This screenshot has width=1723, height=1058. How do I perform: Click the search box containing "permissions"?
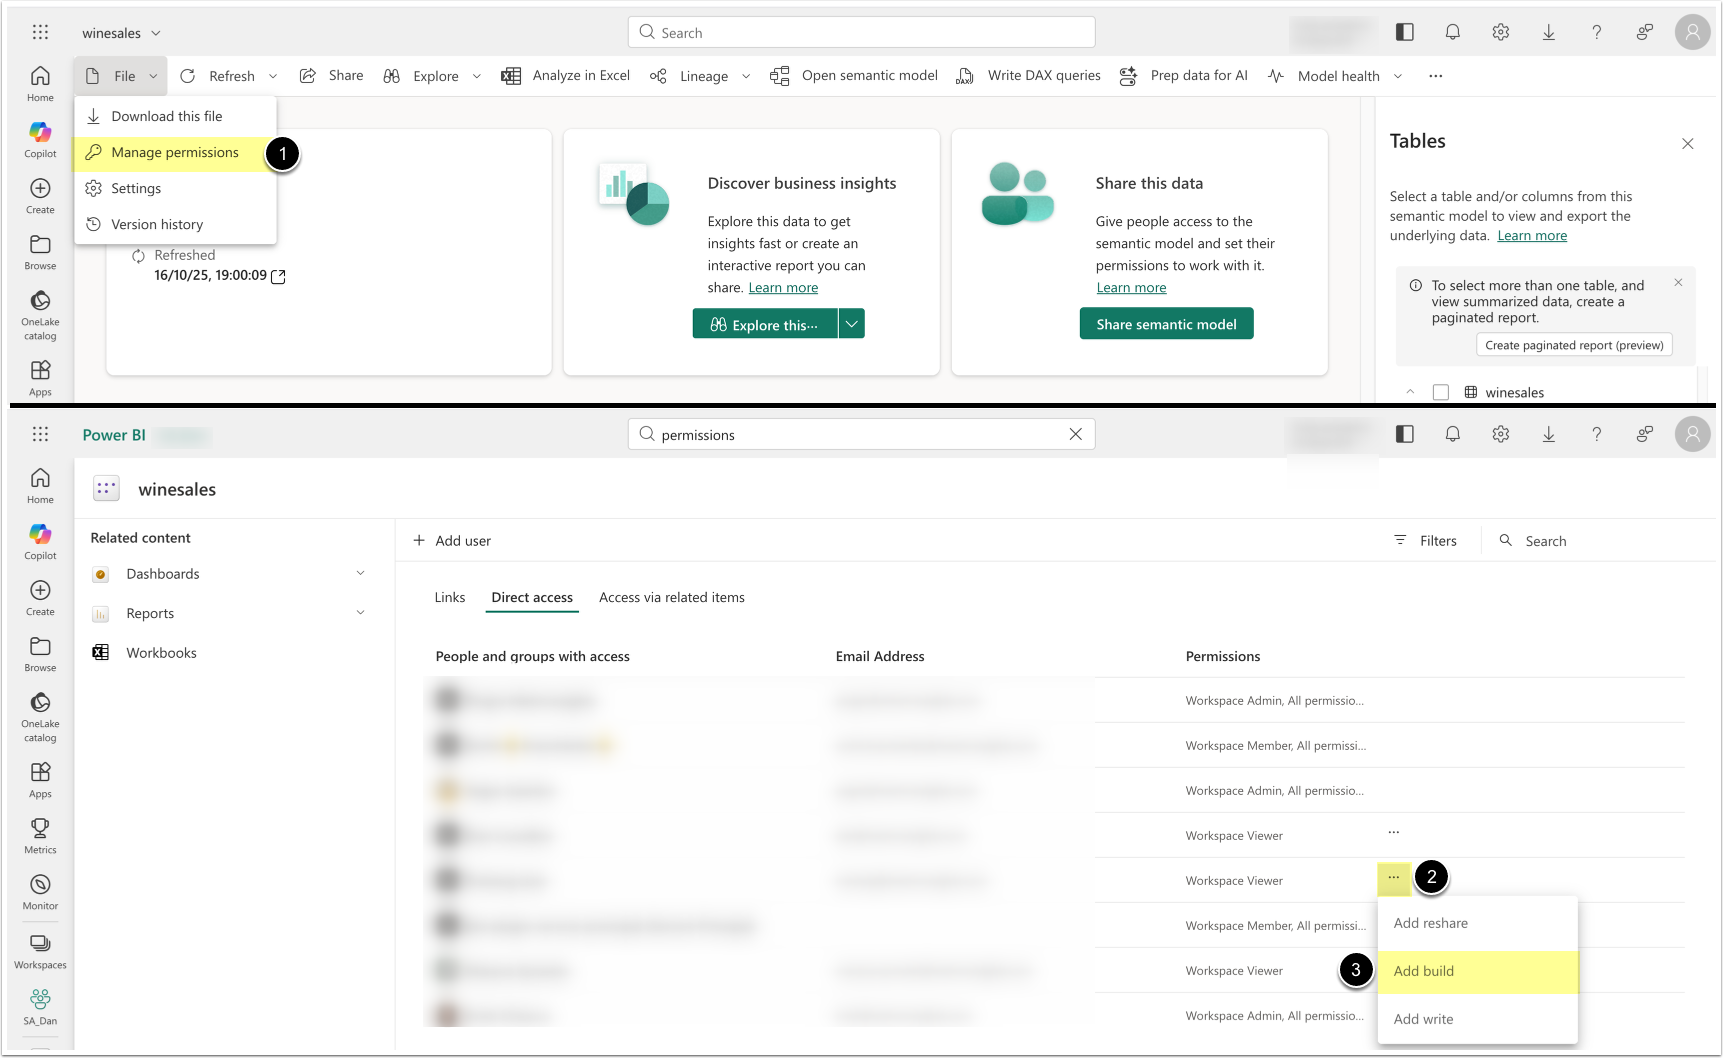click(862, 434)
